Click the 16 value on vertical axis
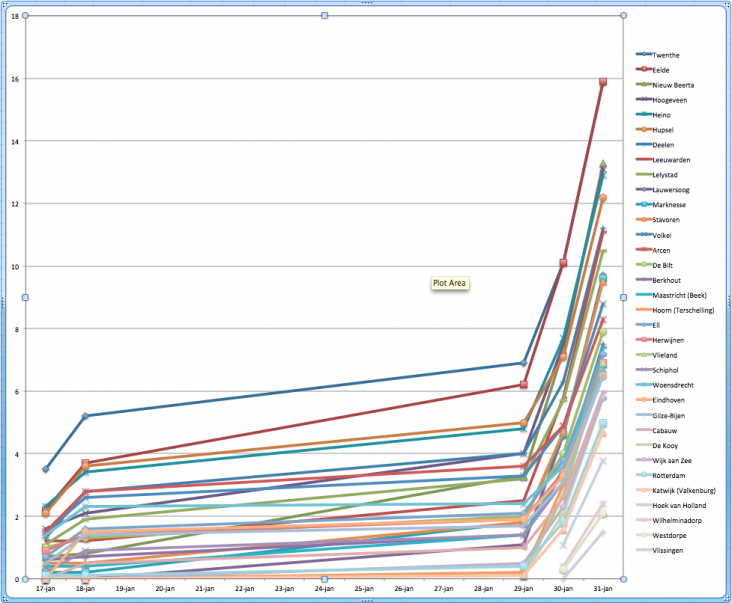 (15, 78)
